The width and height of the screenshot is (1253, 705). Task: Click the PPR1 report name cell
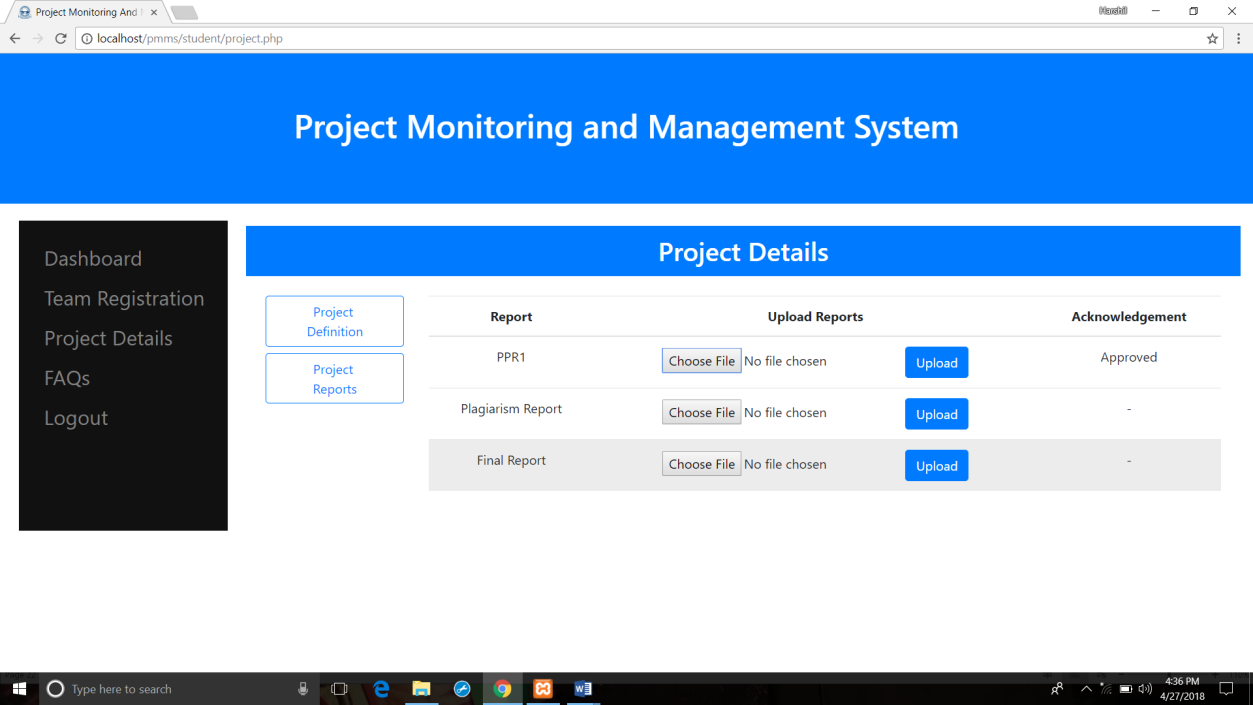(x=511, y=357)
